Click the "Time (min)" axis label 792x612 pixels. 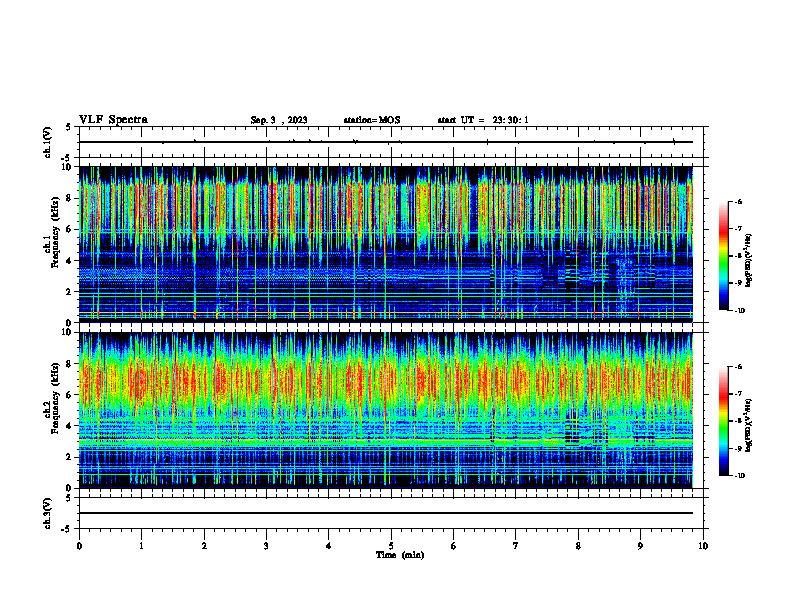(400, 555)
